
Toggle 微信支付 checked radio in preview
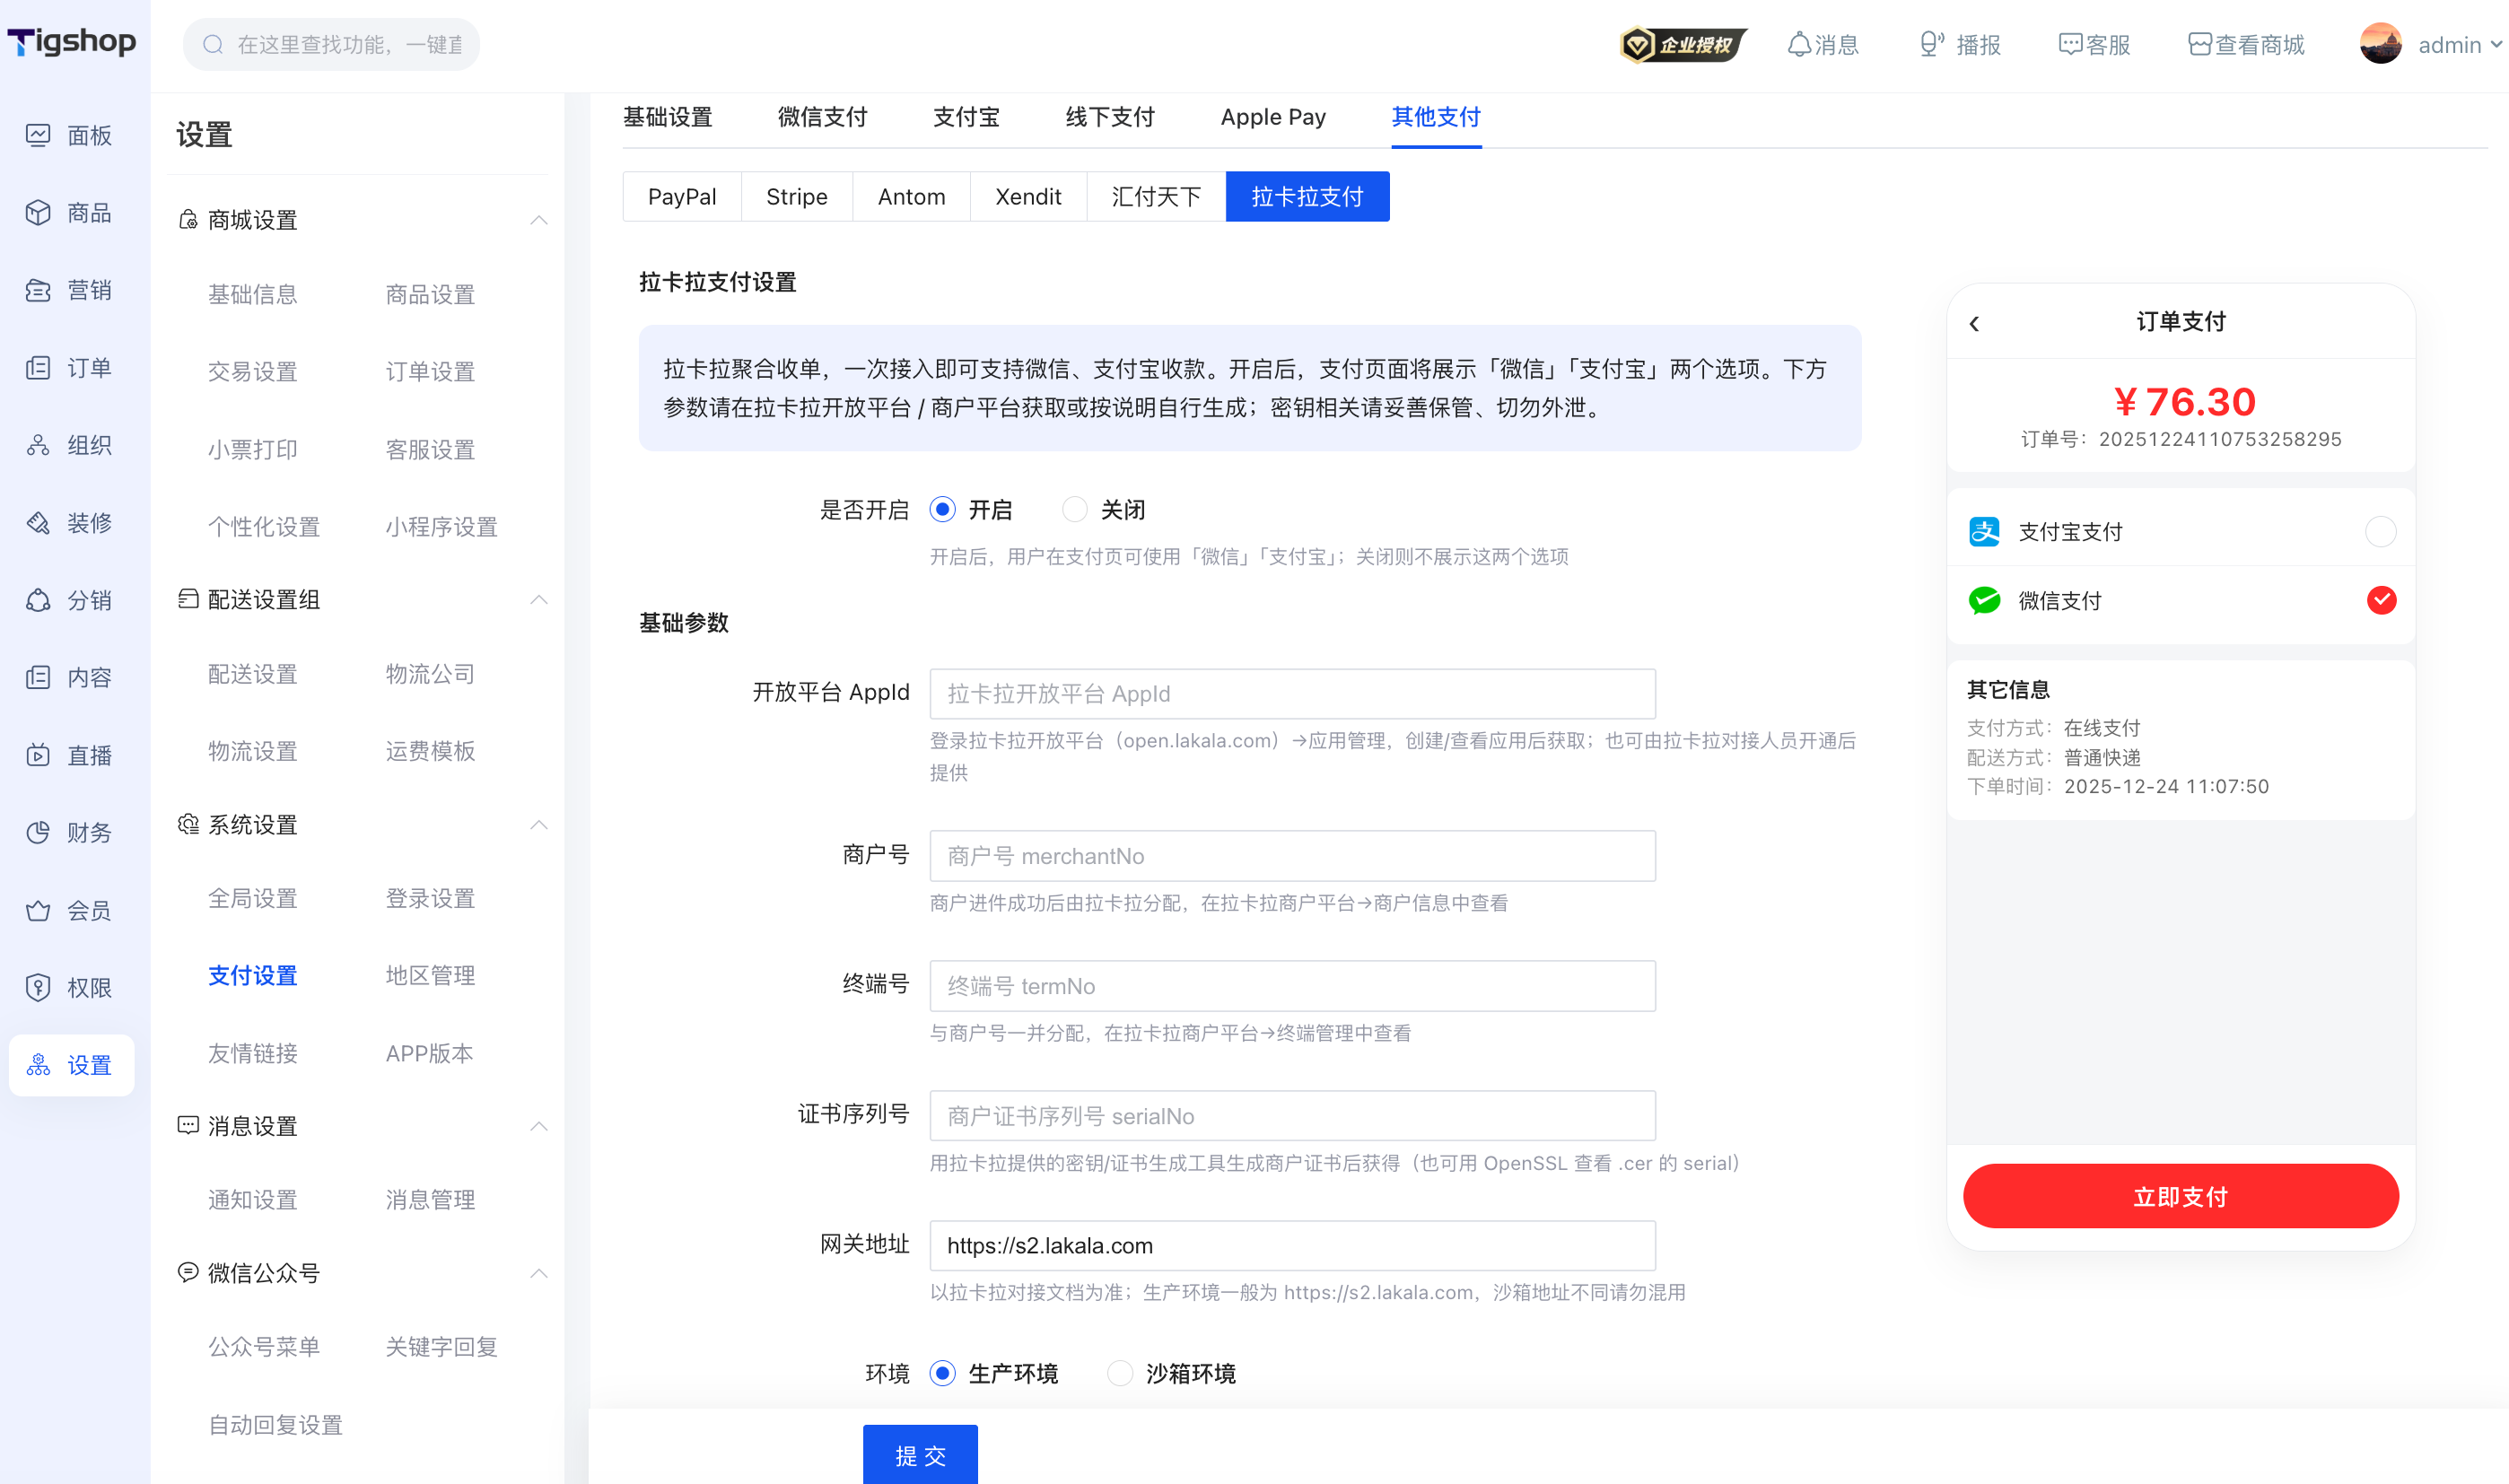[x=2381, y=600]
